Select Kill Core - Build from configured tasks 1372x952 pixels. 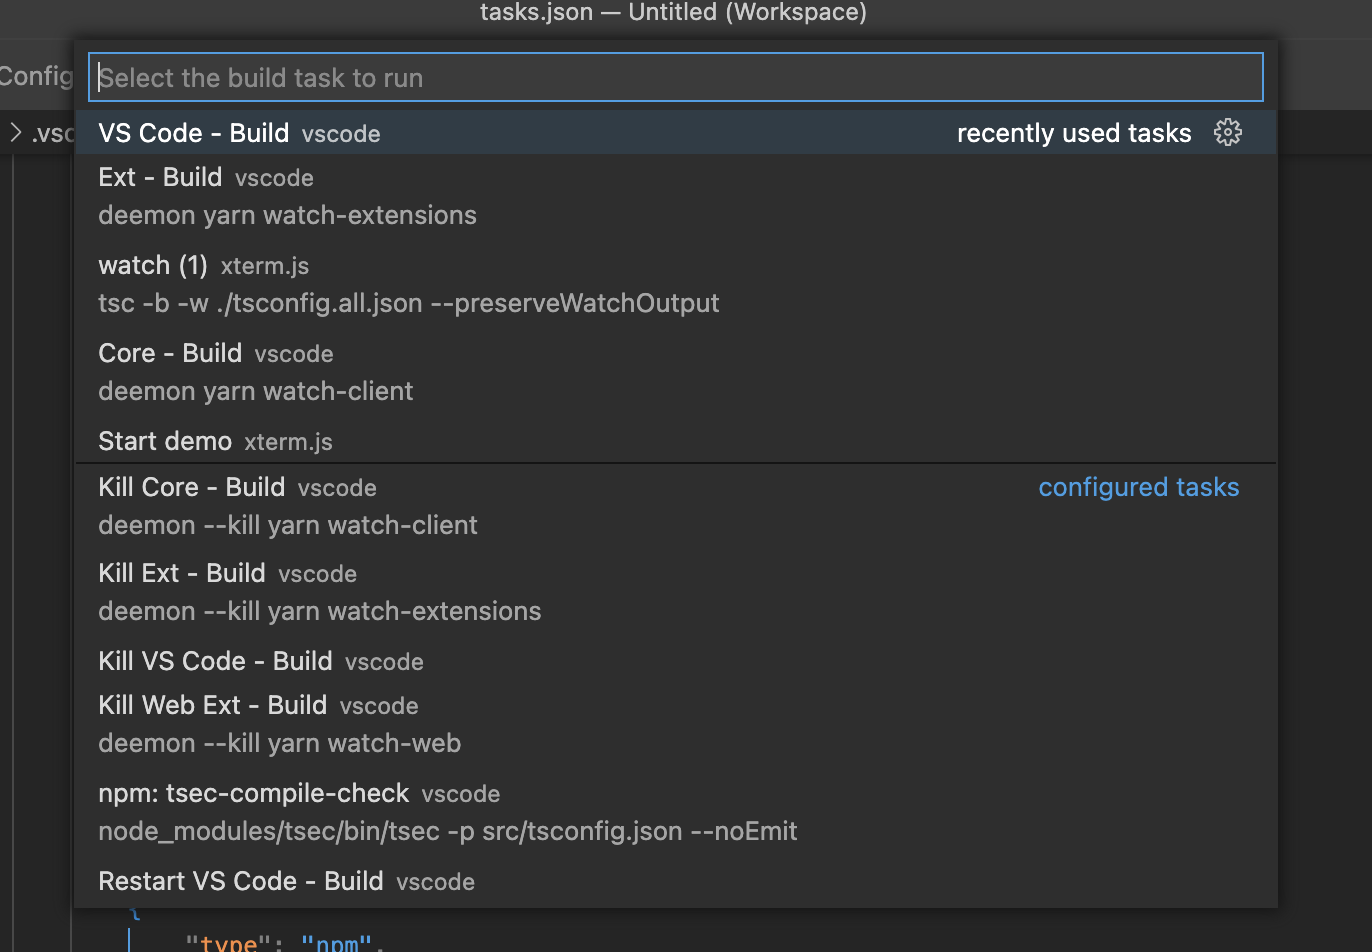click(191, 487)
